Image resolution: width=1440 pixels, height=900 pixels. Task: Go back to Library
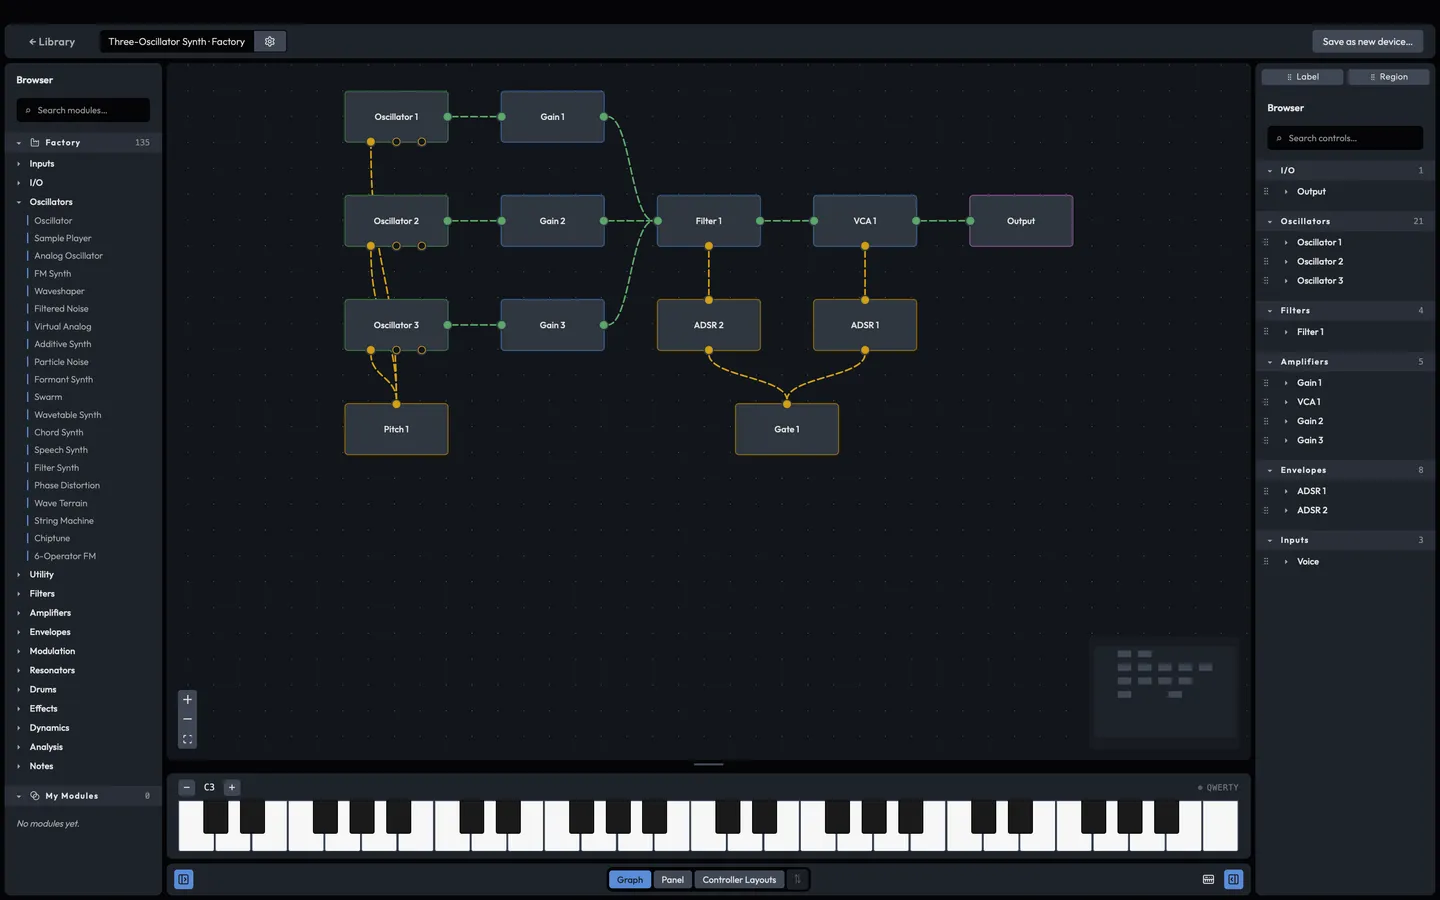point(52,42)
